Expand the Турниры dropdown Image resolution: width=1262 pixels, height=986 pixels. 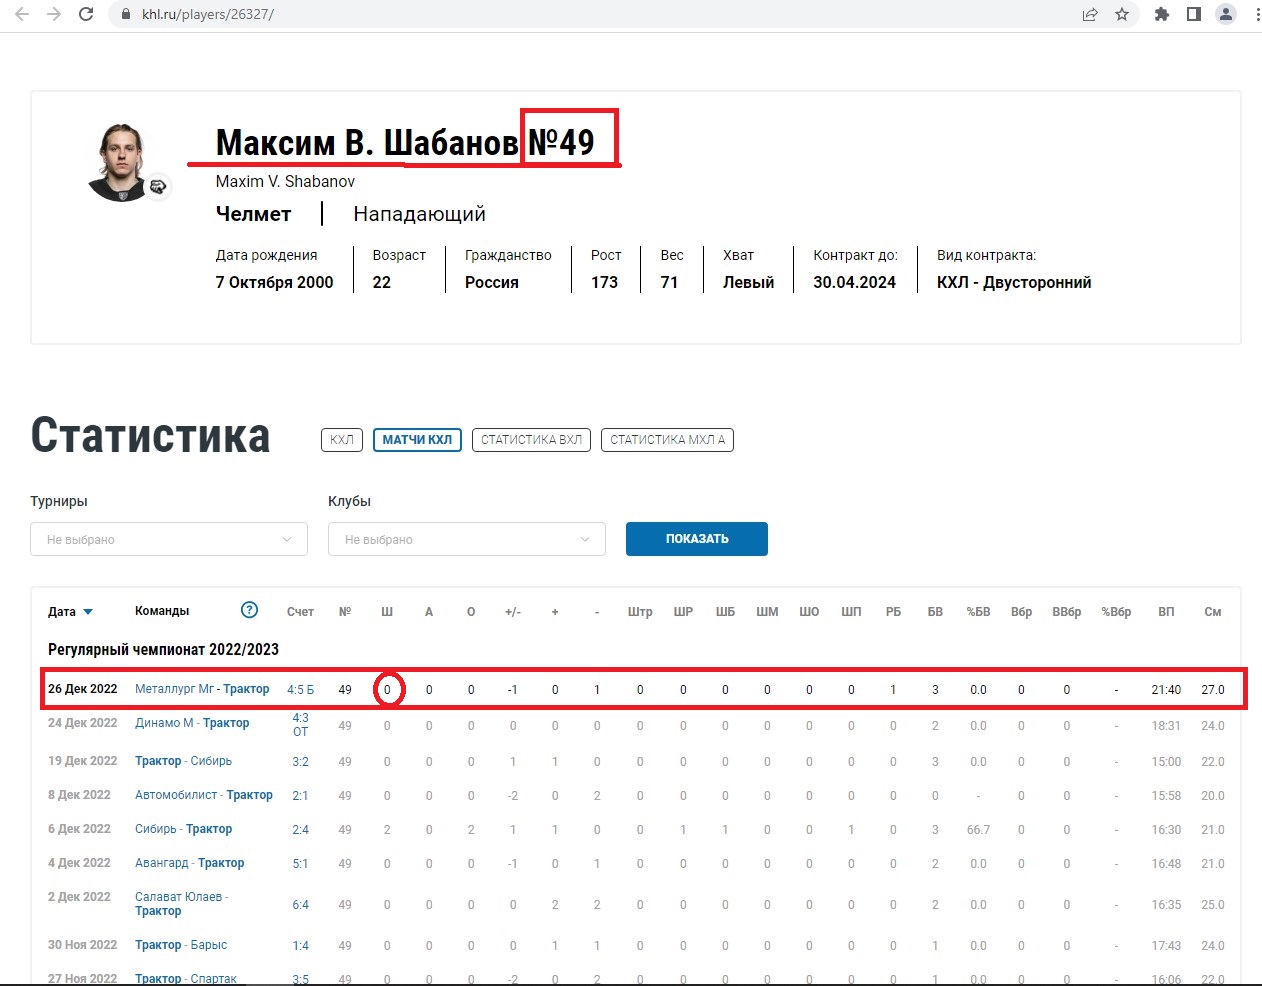pyautogui.click(x=169, y=539)
